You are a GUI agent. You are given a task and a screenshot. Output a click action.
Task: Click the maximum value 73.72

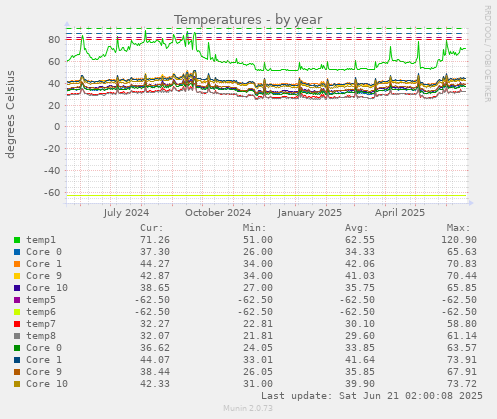[x=462, y=384]
